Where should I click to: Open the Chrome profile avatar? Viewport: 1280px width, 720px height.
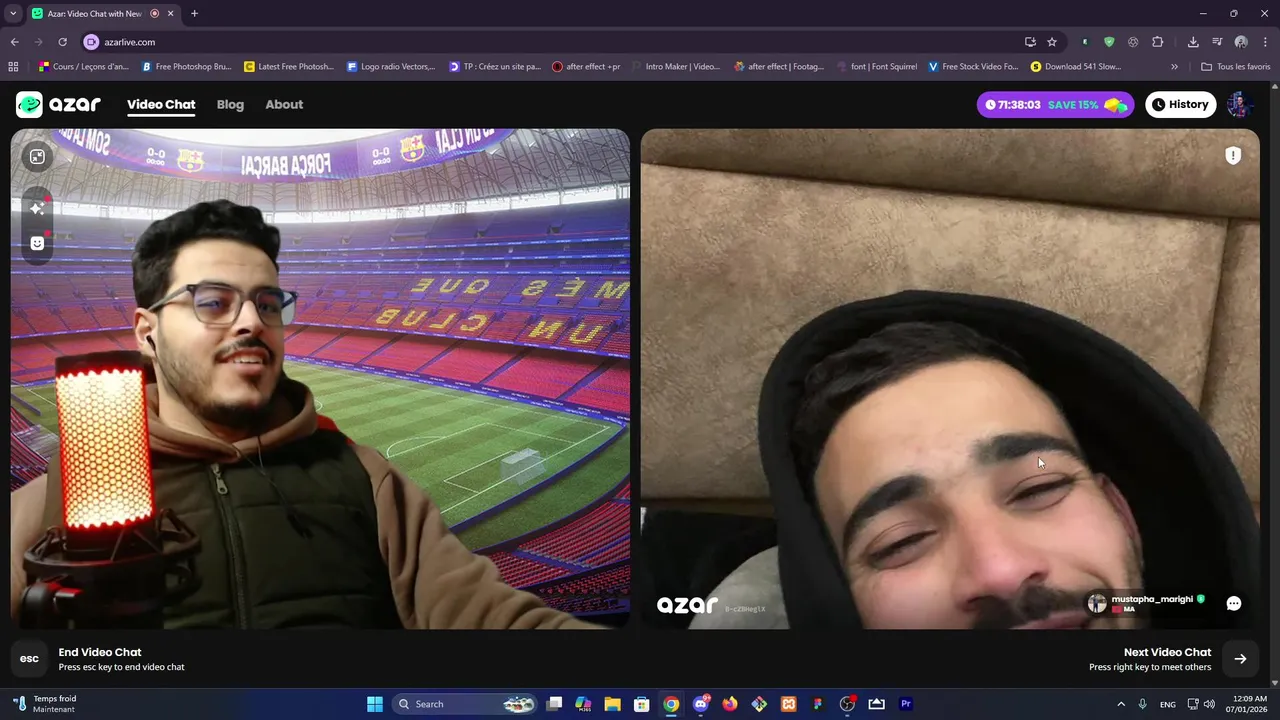coord(1241,42)
